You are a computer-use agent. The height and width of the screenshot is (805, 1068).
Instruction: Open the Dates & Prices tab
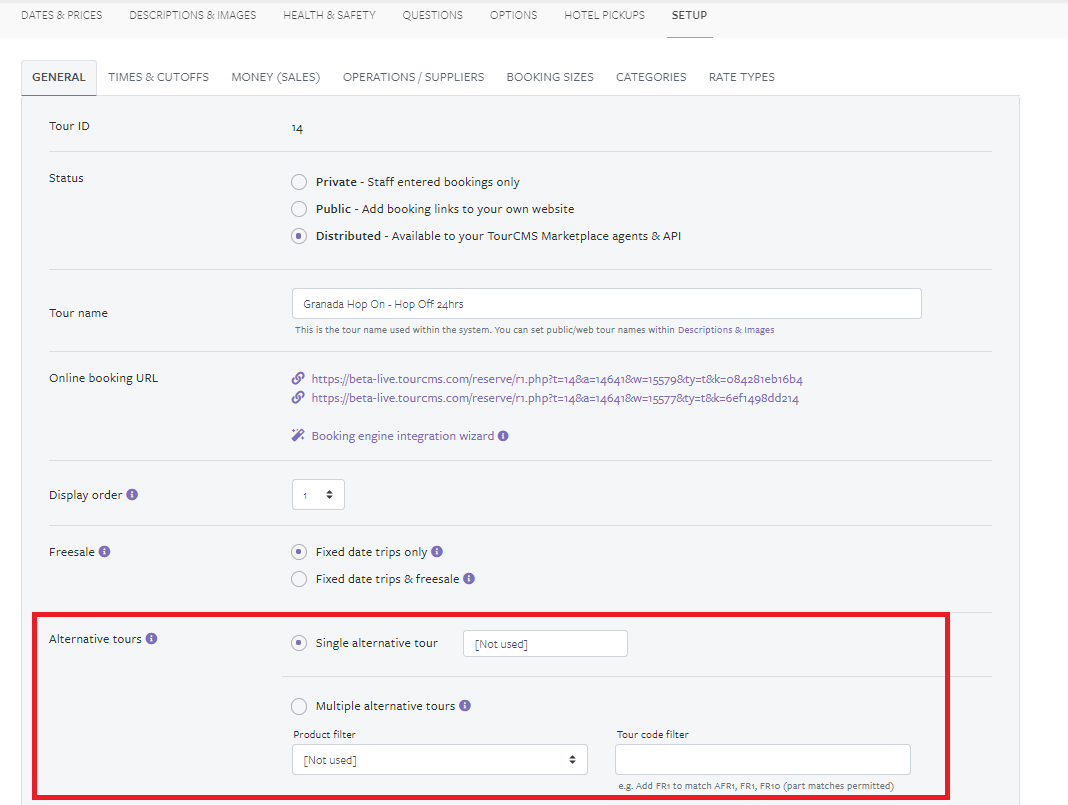pos(62,15)
